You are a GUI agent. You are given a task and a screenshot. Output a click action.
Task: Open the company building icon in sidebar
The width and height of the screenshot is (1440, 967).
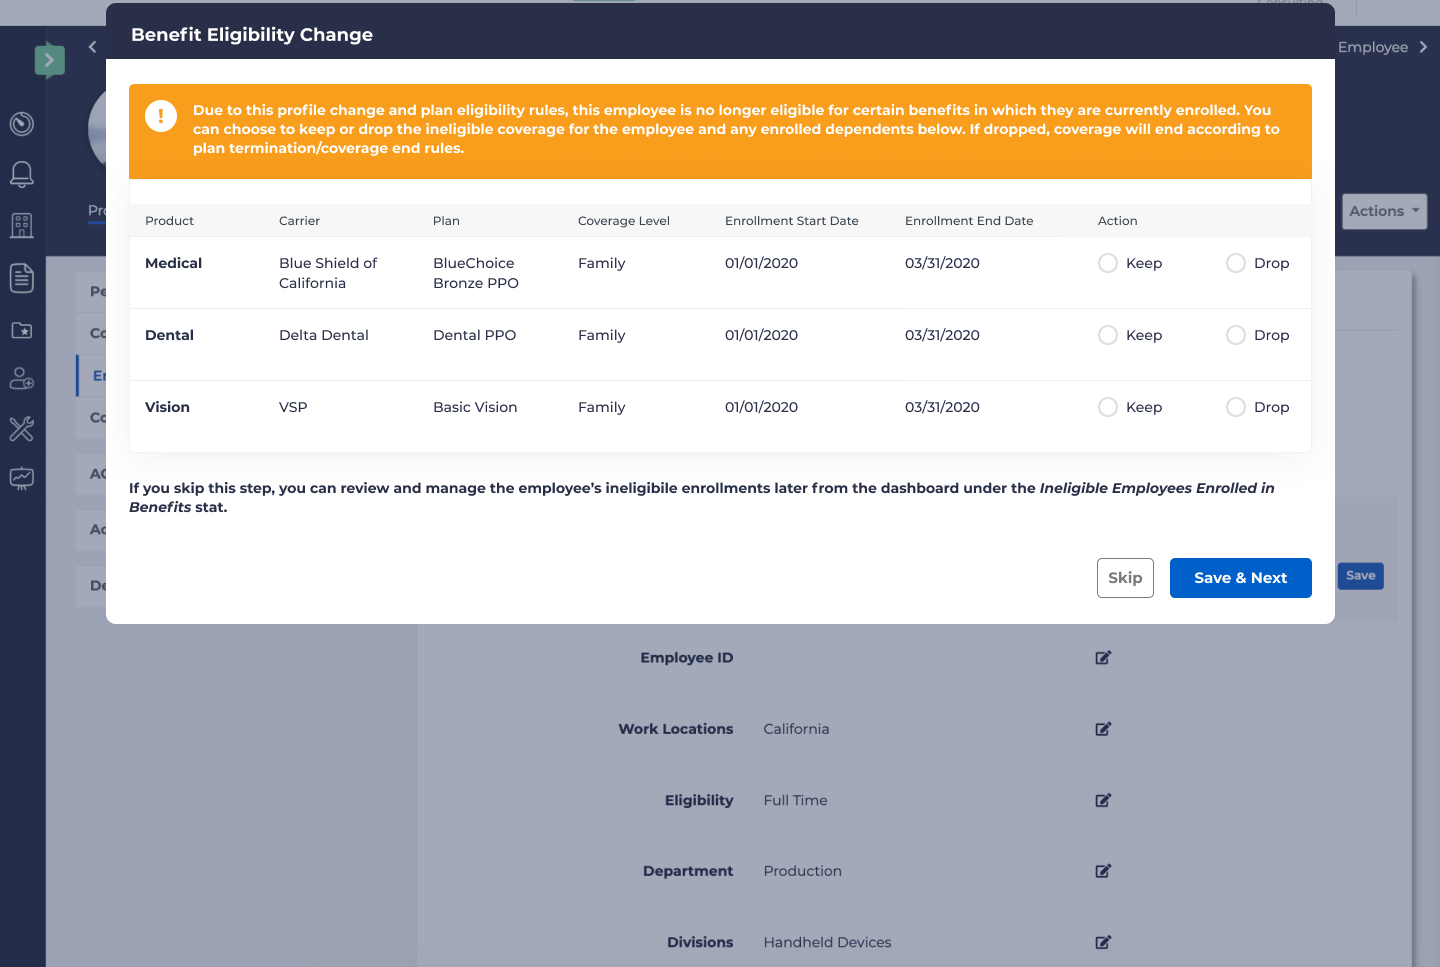click(x=22, y=225)
